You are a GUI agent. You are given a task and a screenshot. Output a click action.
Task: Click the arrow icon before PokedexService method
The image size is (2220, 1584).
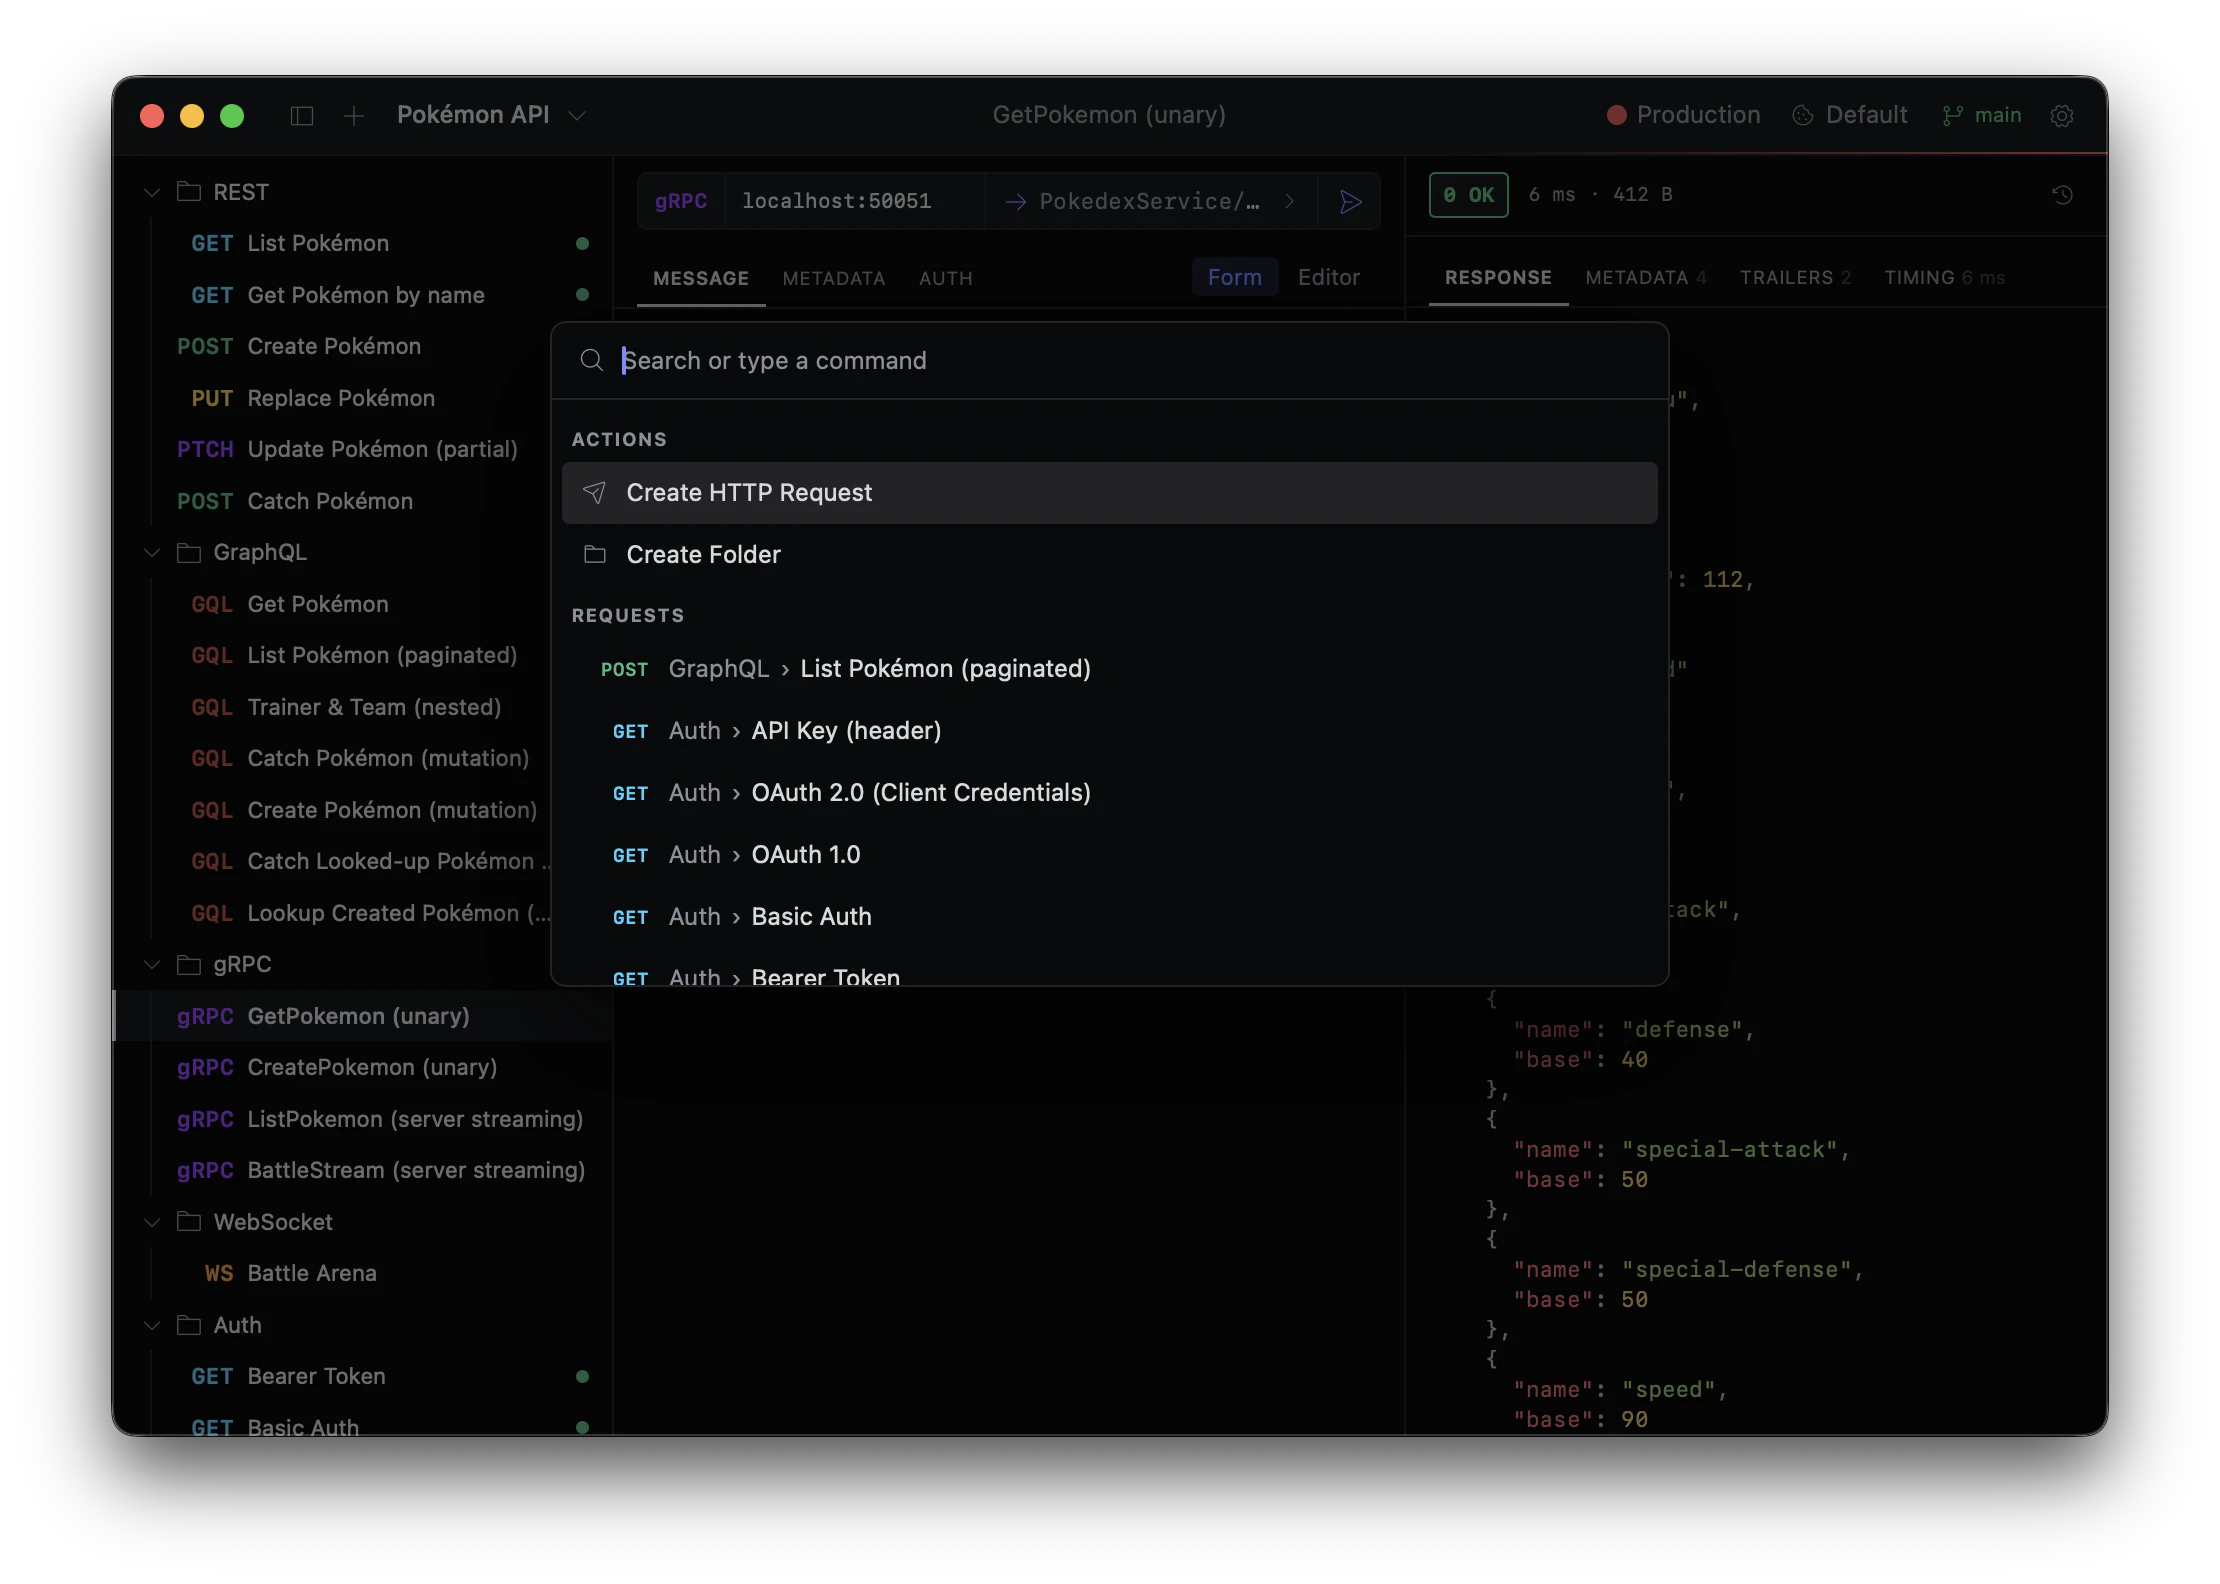pos(1015,202)
